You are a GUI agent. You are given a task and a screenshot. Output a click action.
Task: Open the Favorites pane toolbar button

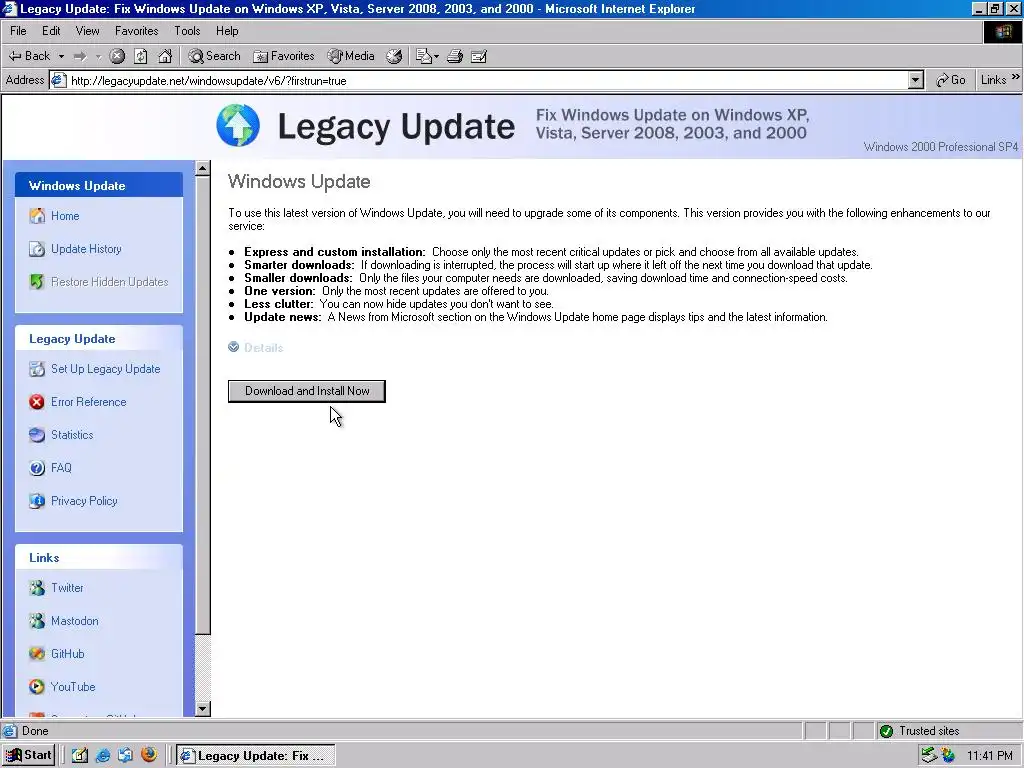click(x=284, y=56)
